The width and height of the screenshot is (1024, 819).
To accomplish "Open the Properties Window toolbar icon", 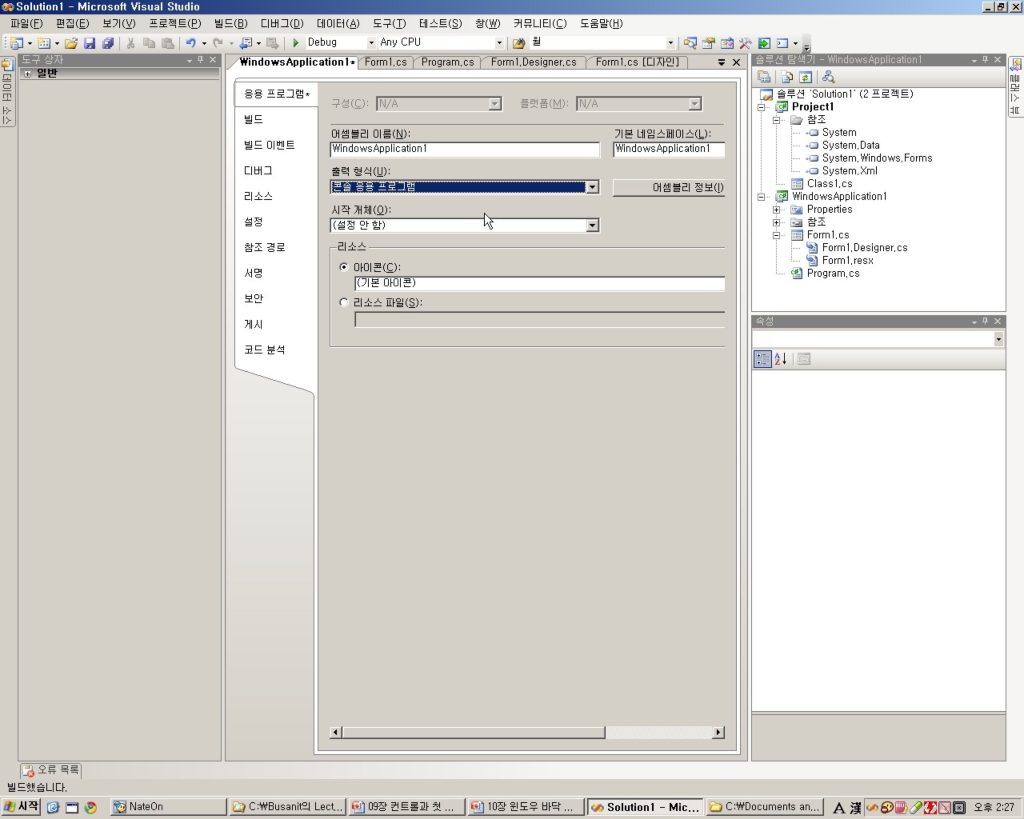I will [709, 43].
